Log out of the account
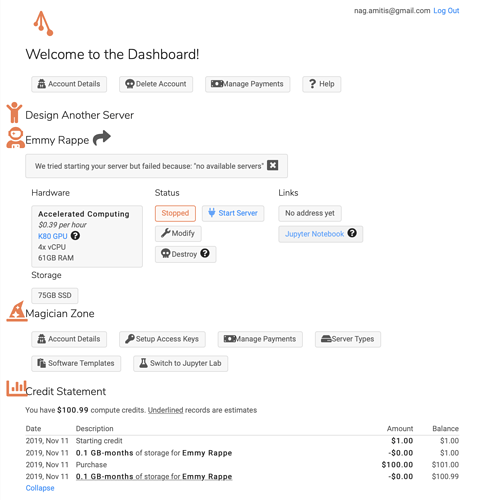This screenshot has width=479, height=500. click(x=446, y=11)
